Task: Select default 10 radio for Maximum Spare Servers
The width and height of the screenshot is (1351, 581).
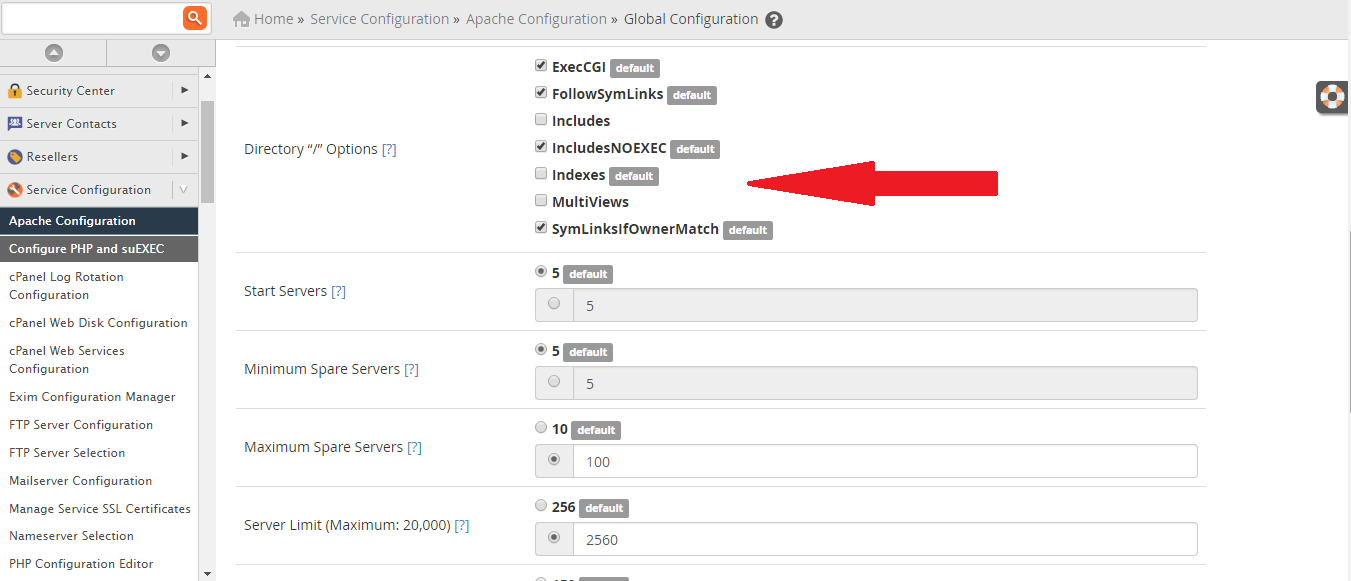Action: pos(541,428)
